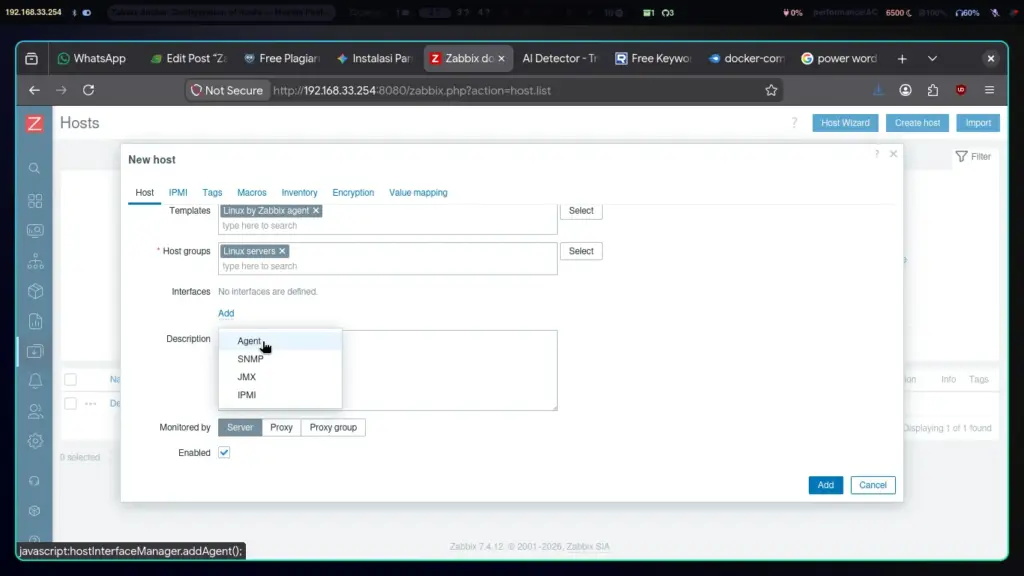Open uBlock extension icon
The height and width of the screenshot is (576, 1024).
(961, 91)
